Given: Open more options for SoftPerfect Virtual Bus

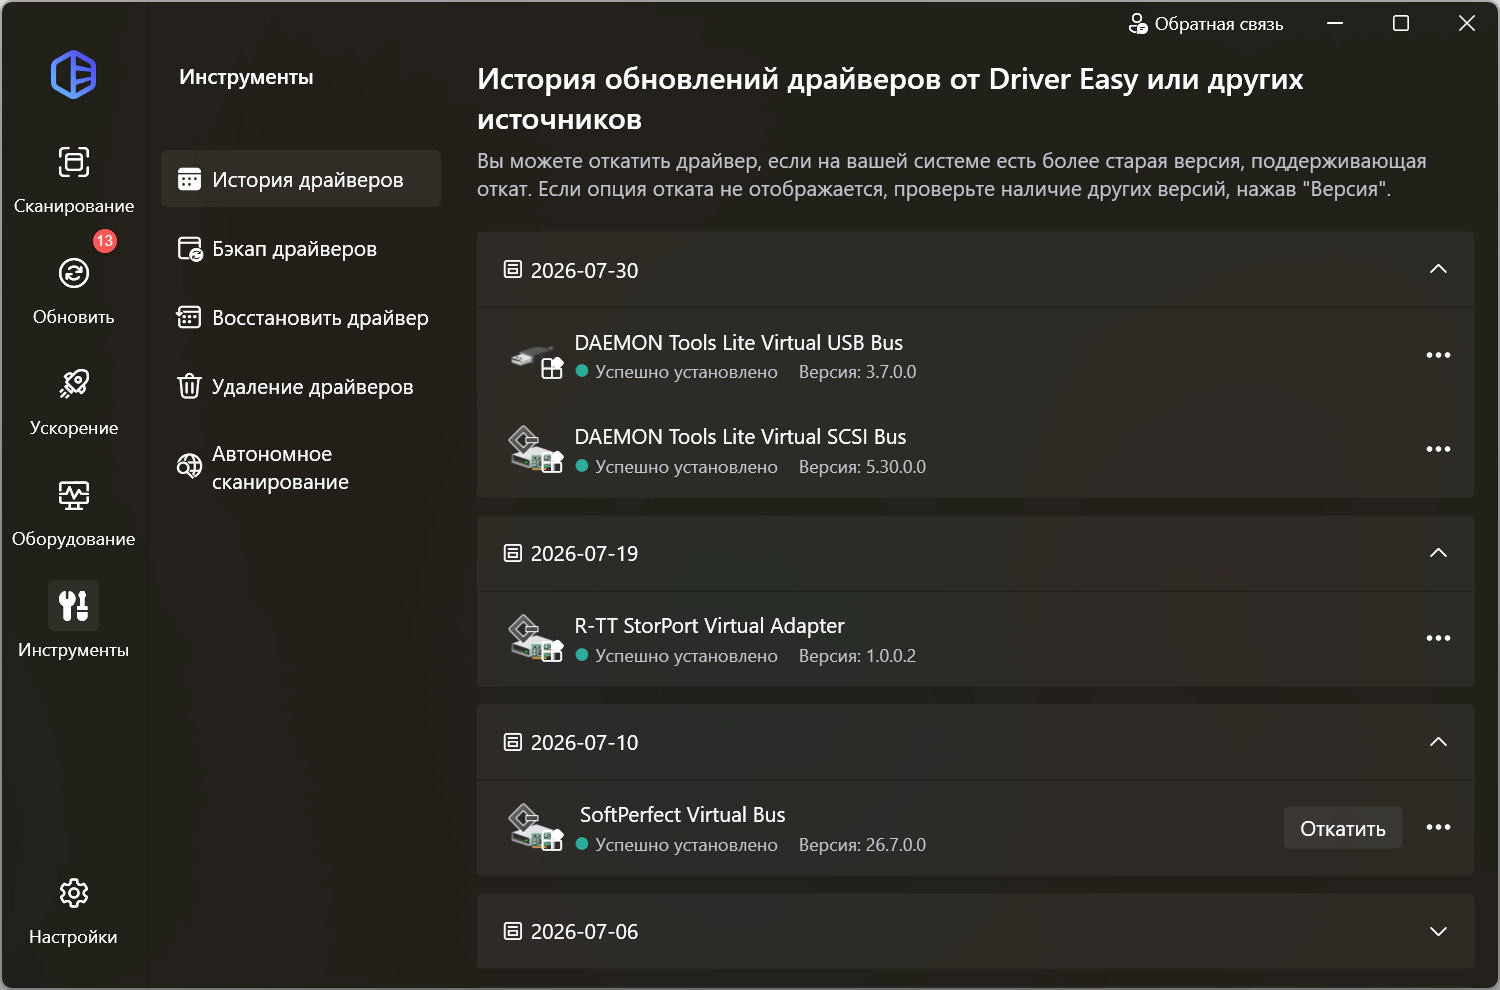Looking at the screenshot, I should [1438, 827].
